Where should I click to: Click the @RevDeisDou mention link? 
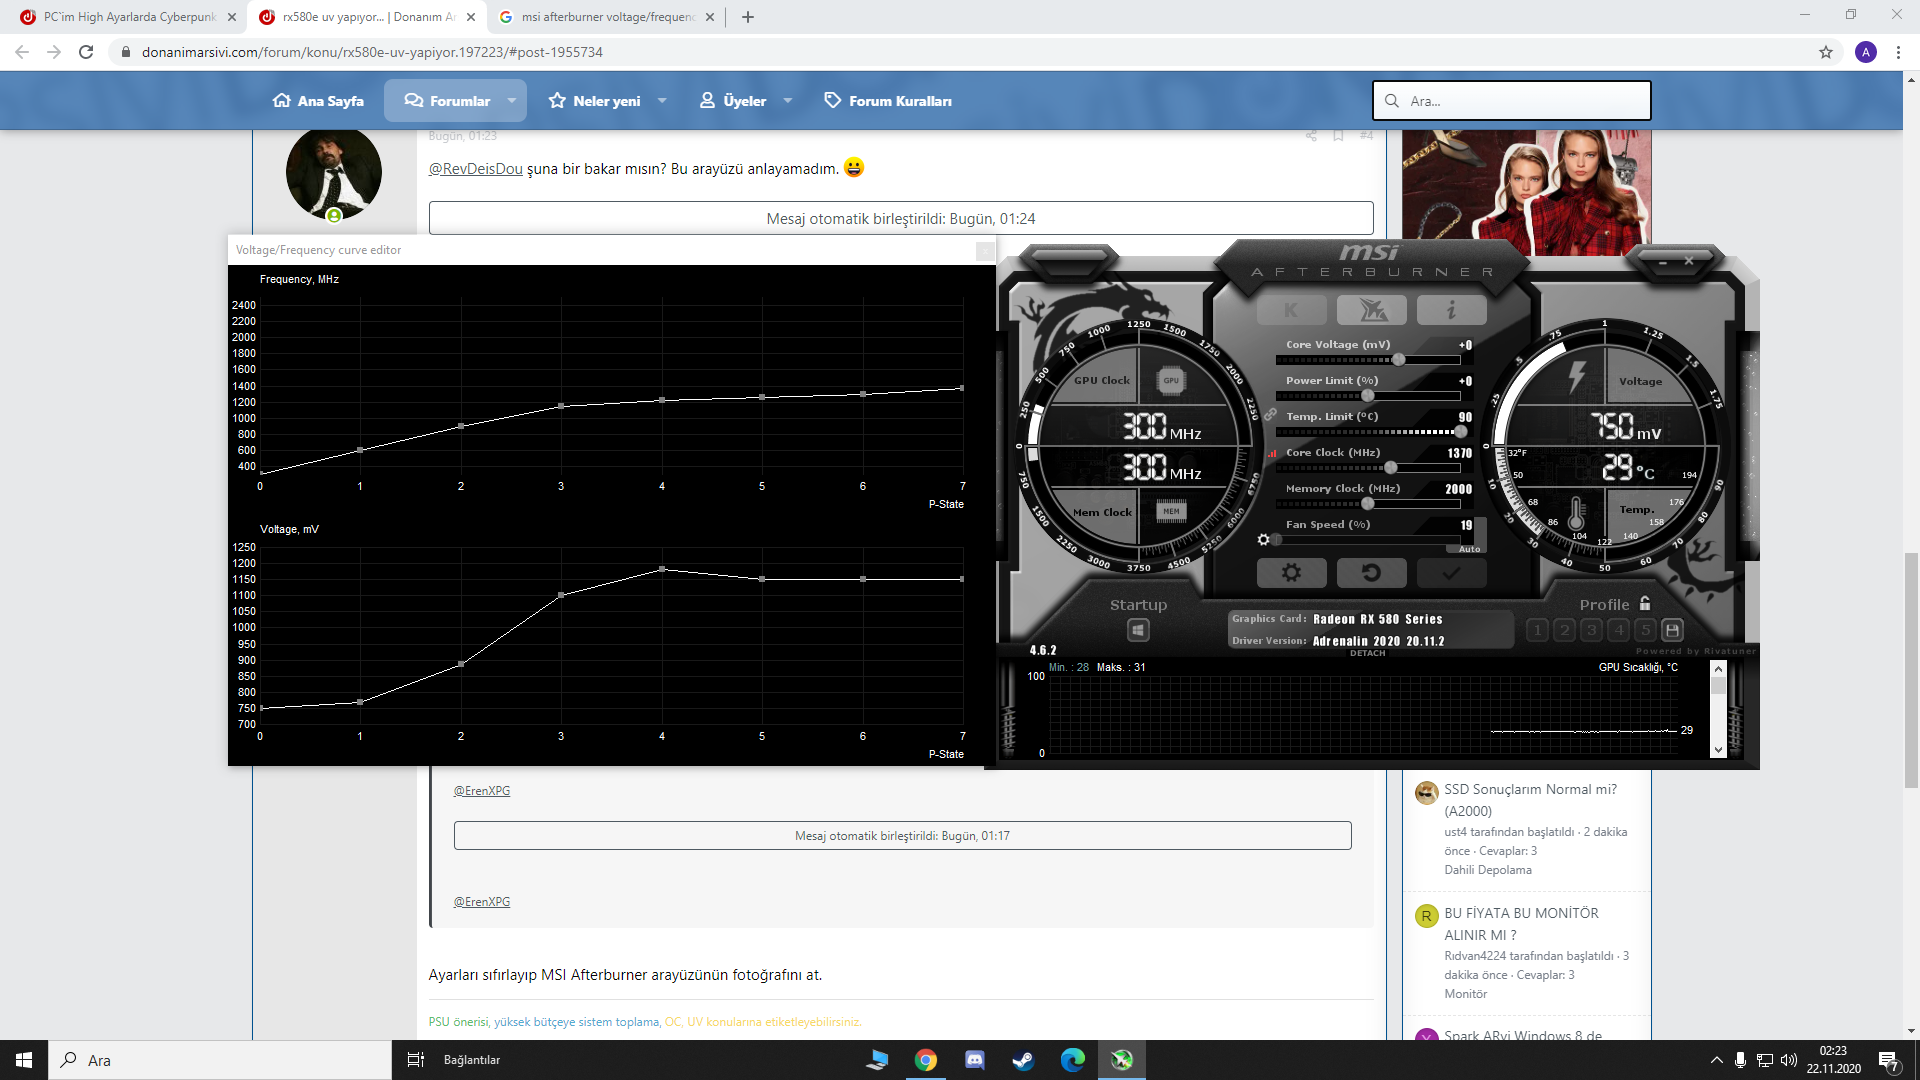point(475,169)
